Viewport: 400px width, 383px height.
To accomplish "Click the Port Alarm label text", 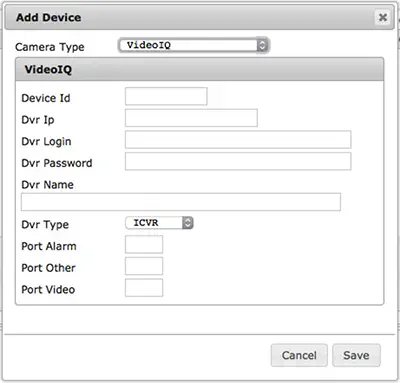I will pos(49,246).
